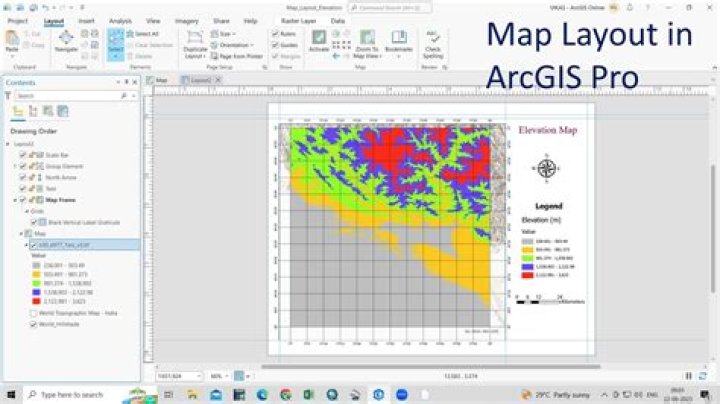This screenshot has width=720, height=404.
Task: Enable World Topographic Map layer checkbox
Action: click(34, 313)
